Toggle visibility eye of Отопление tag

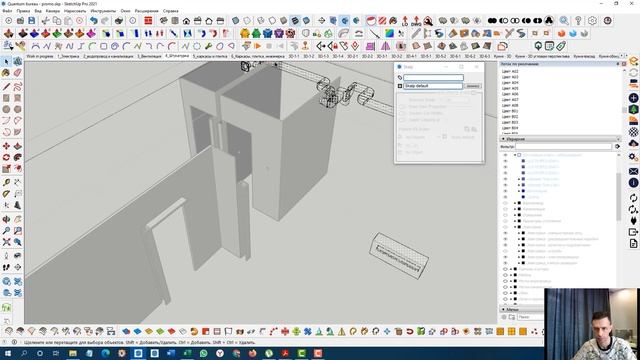coord(505,215)
